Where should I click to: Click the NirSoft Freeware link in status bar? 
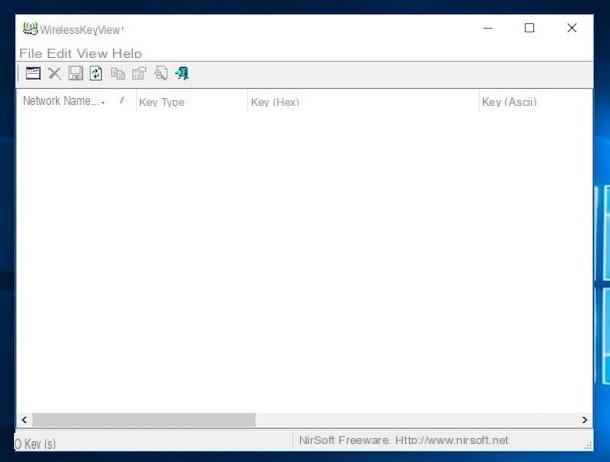click(403, 440)
